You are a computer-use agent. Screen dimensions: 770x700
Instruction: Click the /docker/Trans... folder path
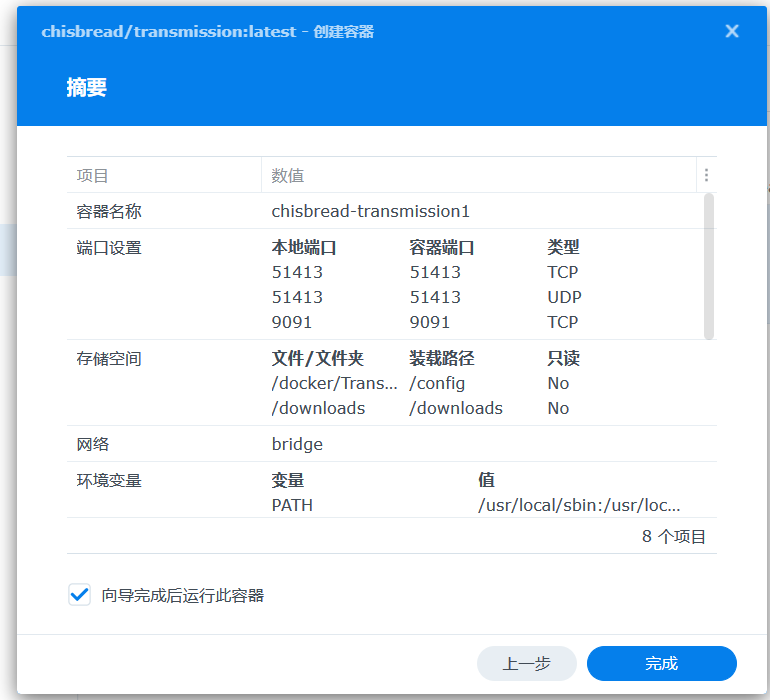click(x=334, y=383)
